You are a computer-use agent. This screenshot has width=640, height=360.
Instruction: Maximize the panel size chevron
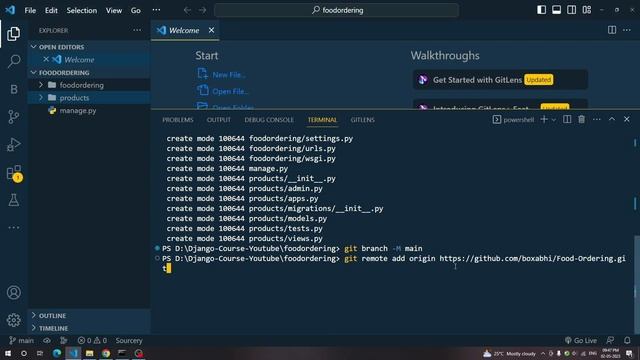coord(611,119)
